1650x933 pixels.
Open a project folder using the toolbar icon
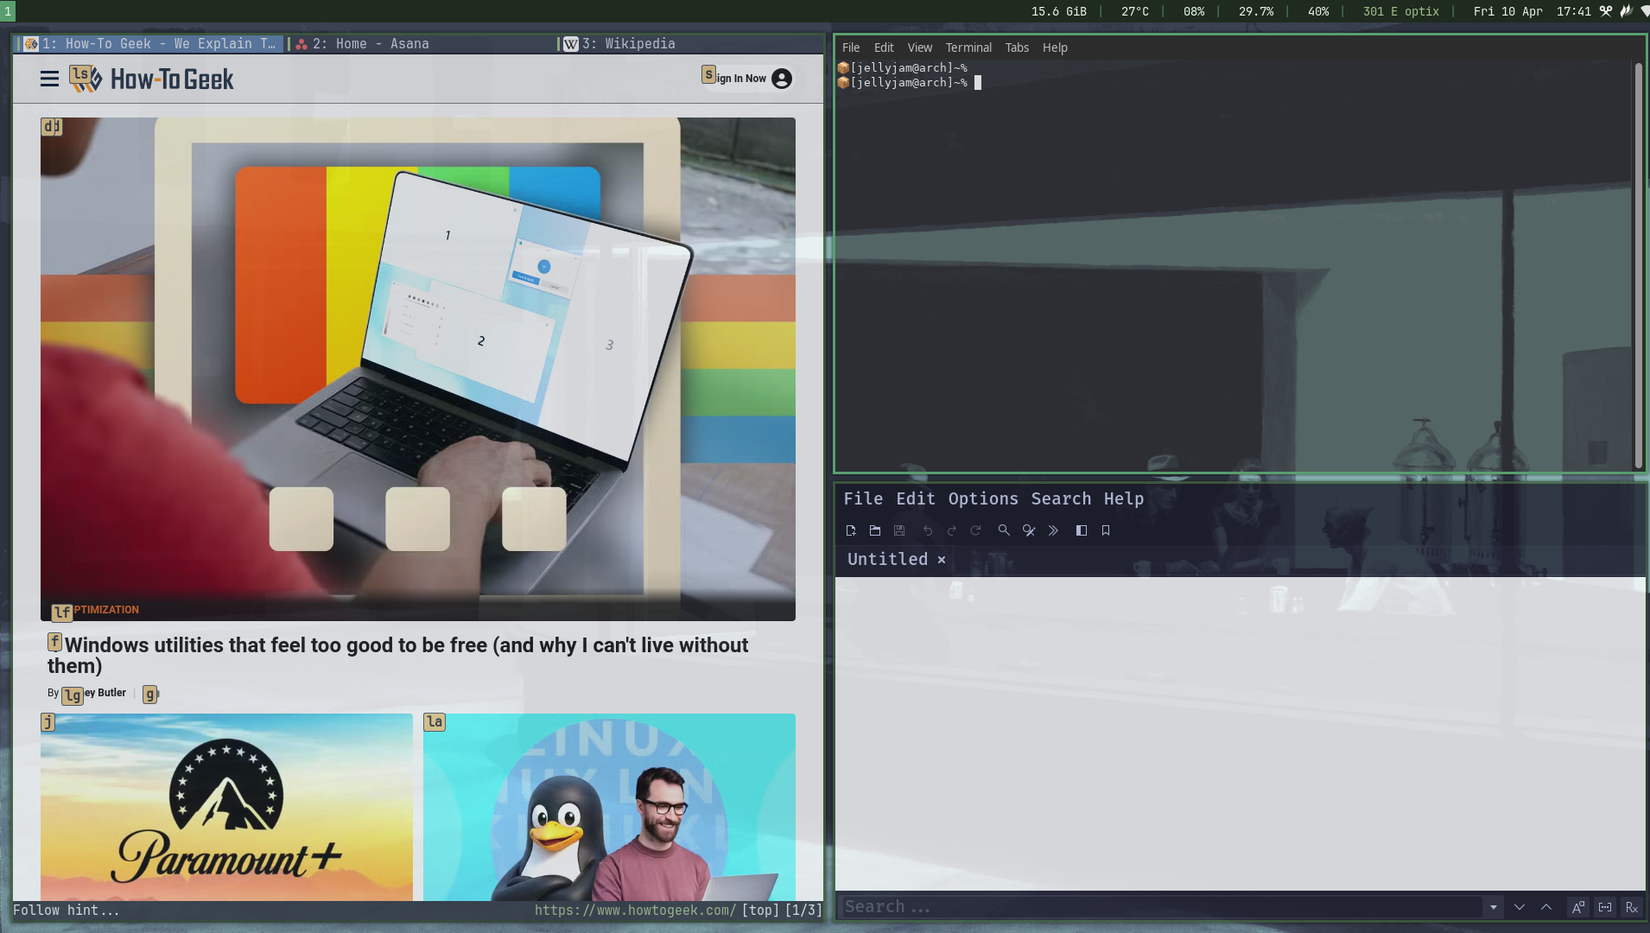(875, 530)
